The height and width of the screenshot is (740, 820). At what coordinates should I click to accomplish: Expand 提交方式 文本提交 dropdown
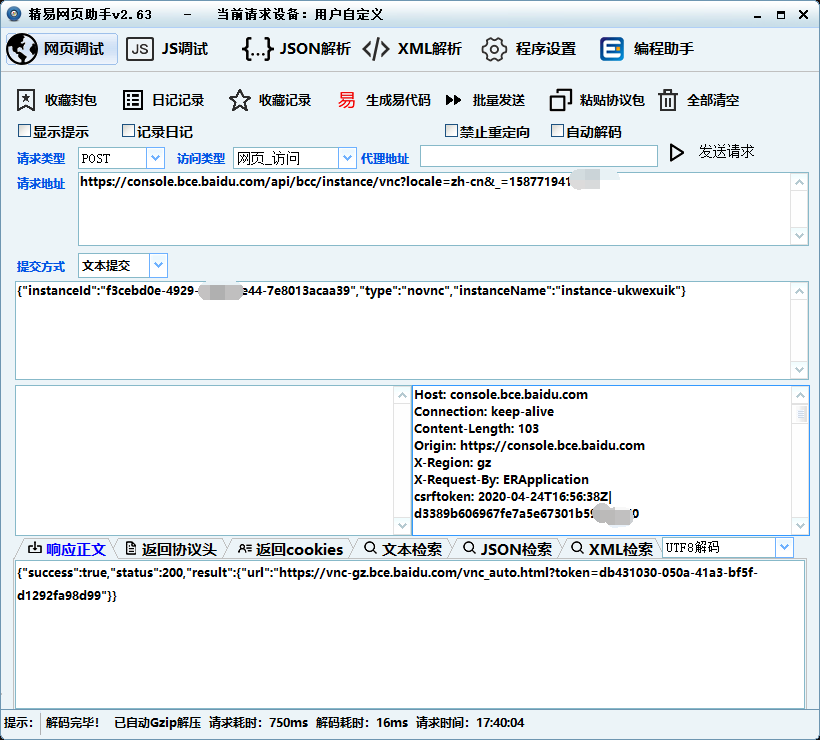point(158,265)
